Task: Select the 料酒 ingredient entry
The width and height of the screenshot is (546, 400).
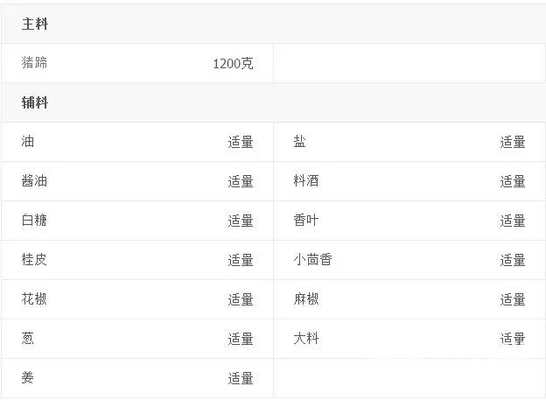Action: point(306,181)
